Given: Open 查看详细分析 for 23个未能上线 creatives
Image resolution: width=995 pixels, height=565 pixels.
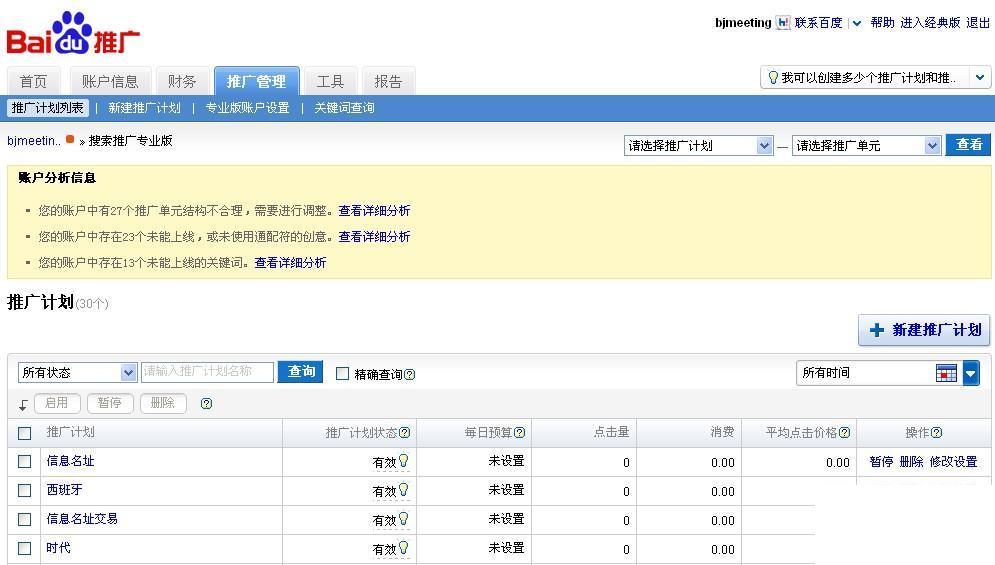Looking at the screenshot, I should tap(374, 237).
